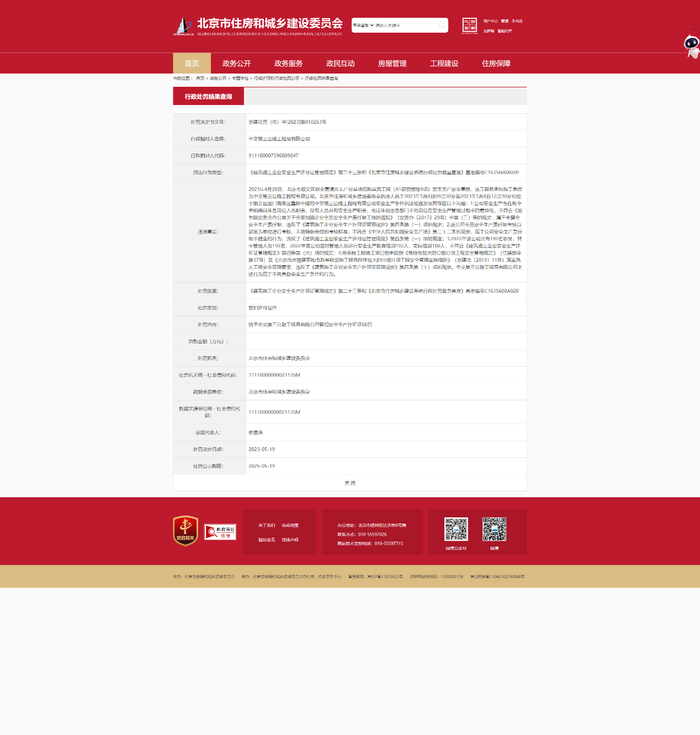Viewport: 700px width, 735px height.
Task: Open the 政务服务 navigation tab
Action: [x=288, y=63]
